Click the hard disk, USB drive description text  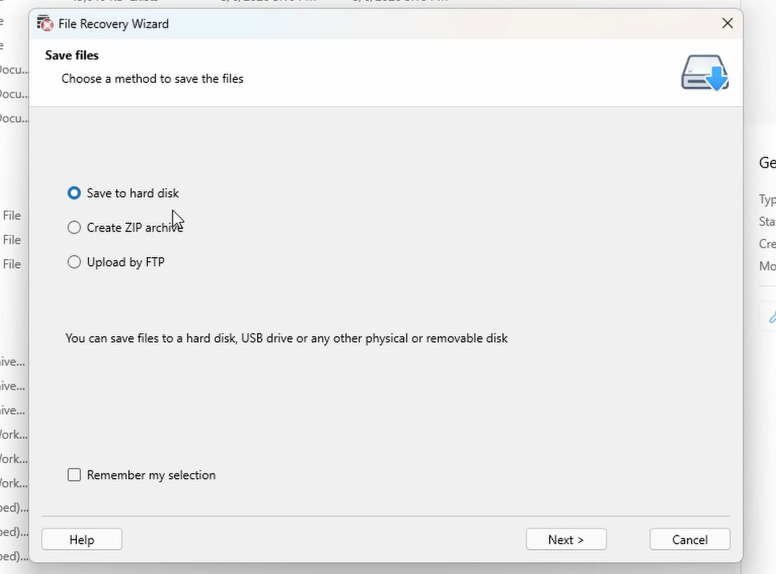[x=287, y=338]
